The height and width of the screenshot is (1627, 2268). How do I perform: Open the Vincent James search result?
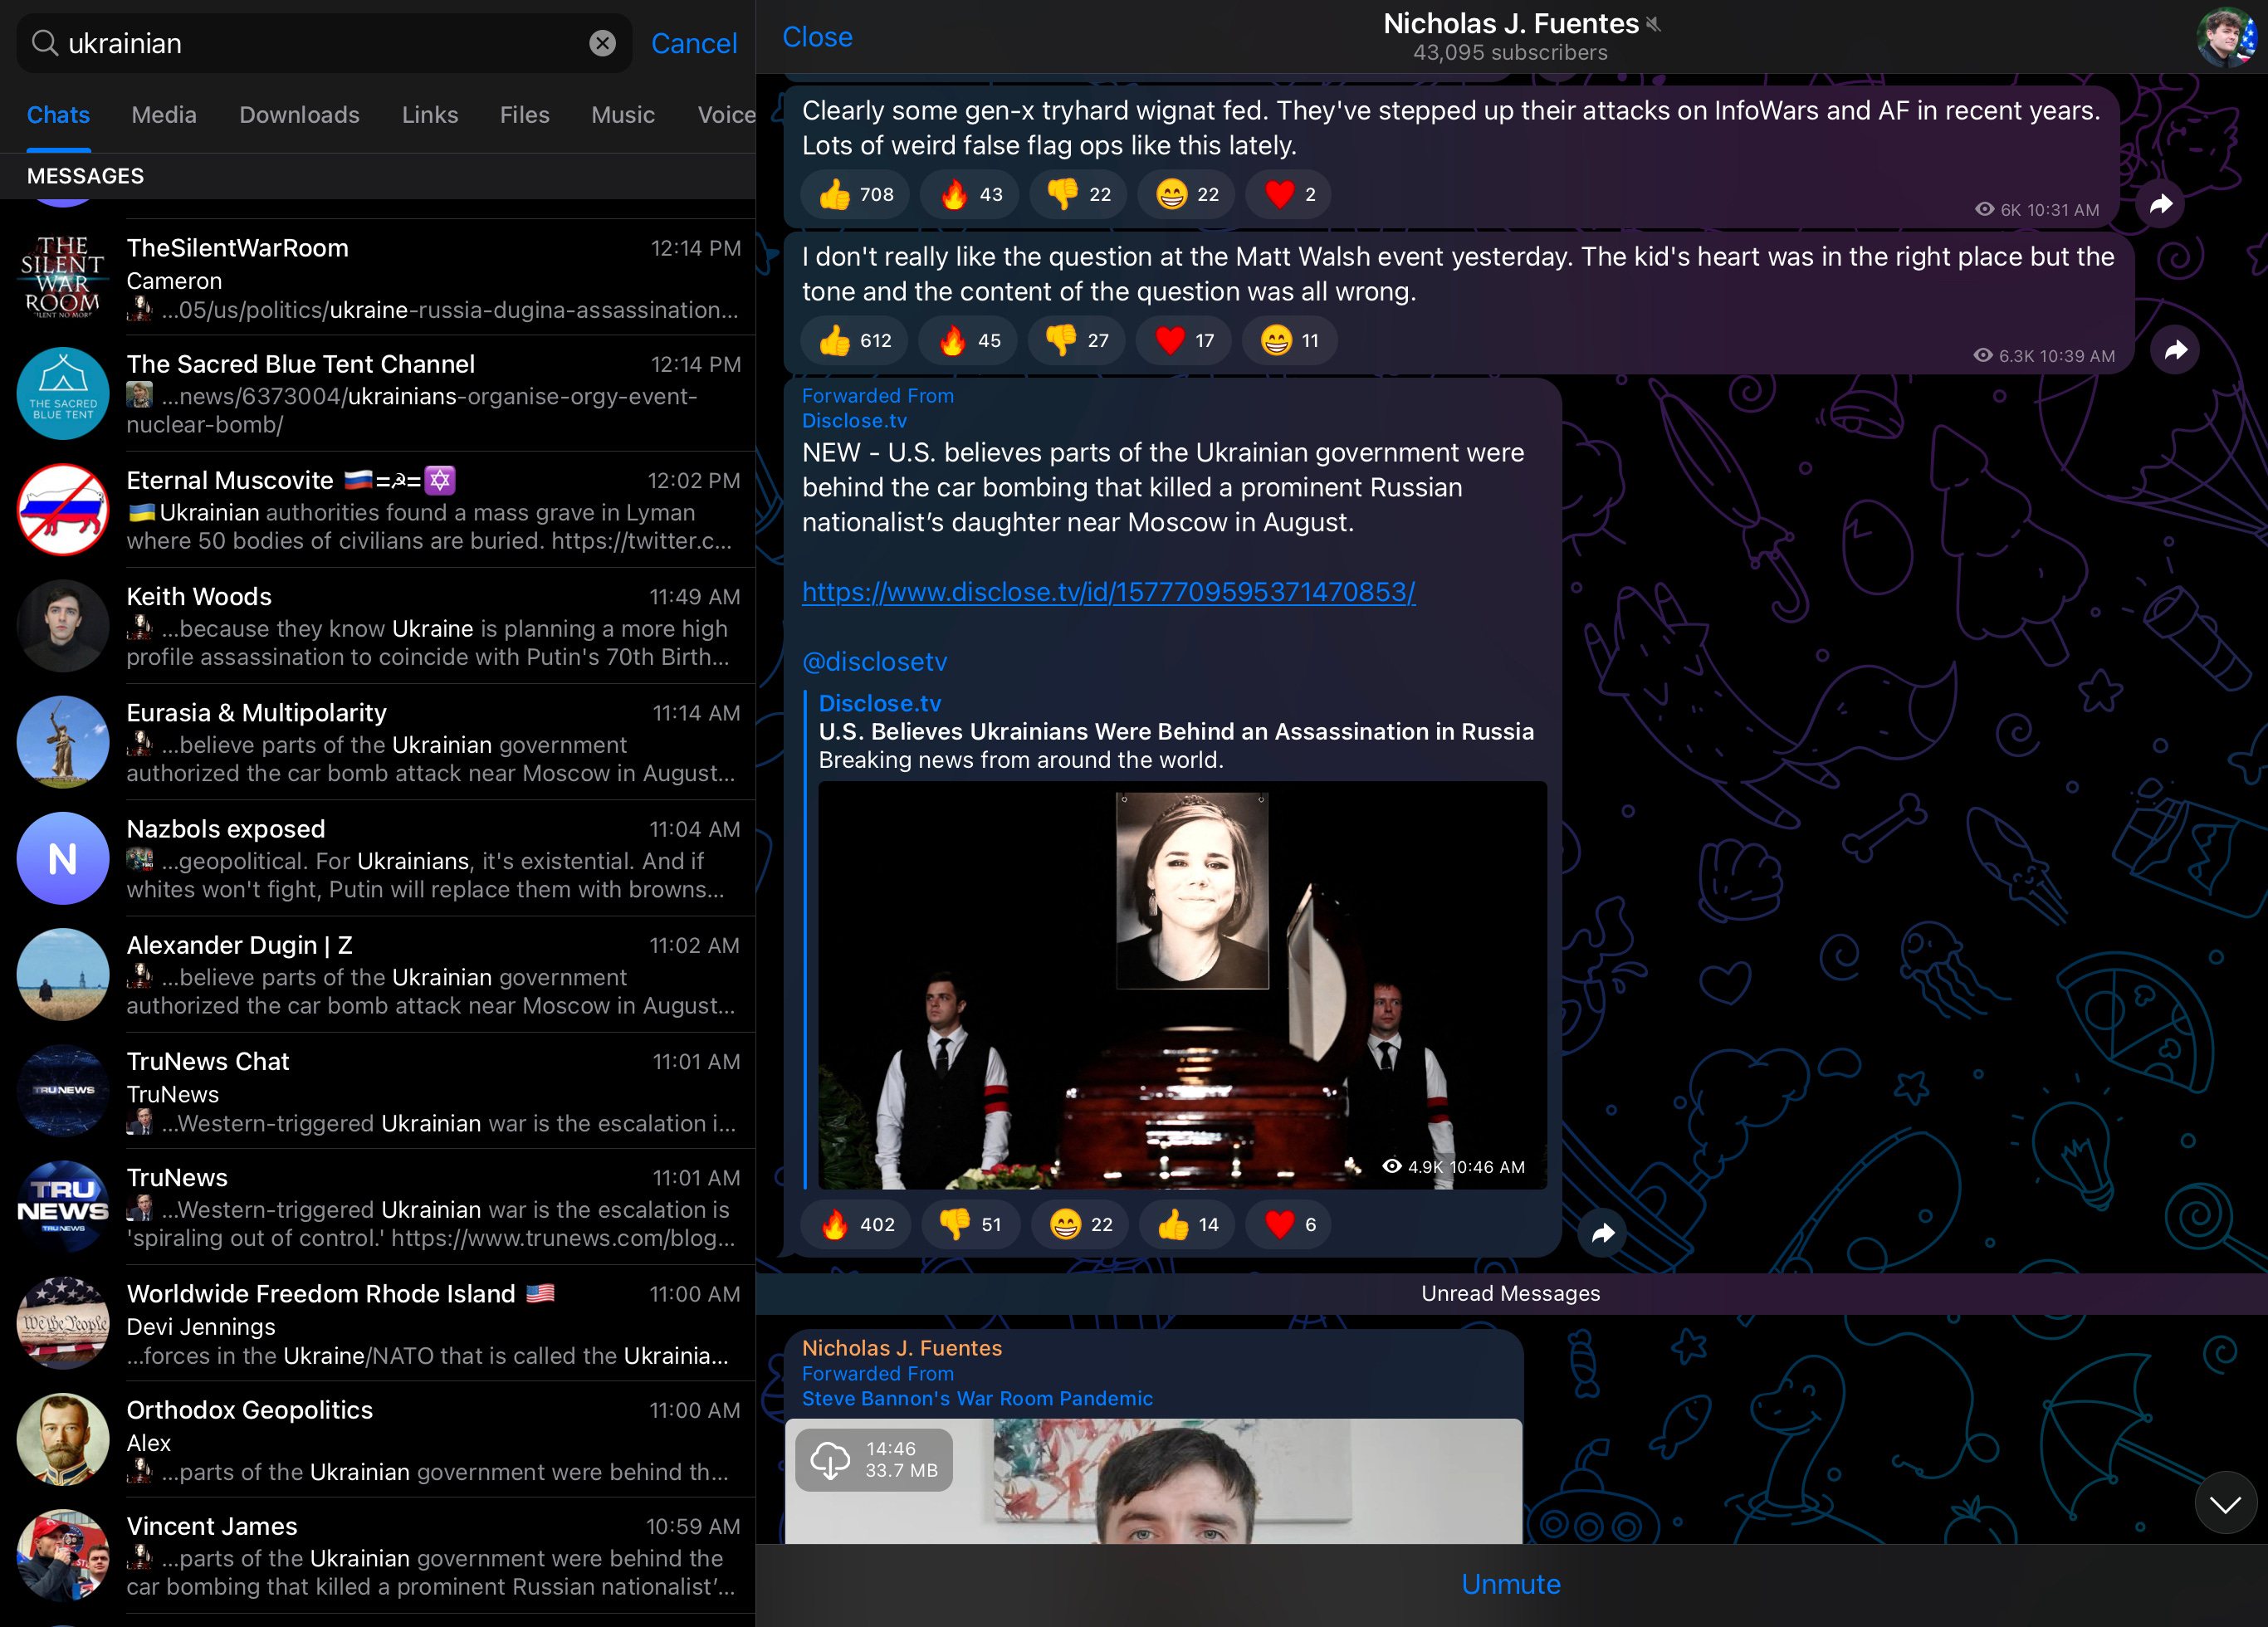[x=378, y=1555]
